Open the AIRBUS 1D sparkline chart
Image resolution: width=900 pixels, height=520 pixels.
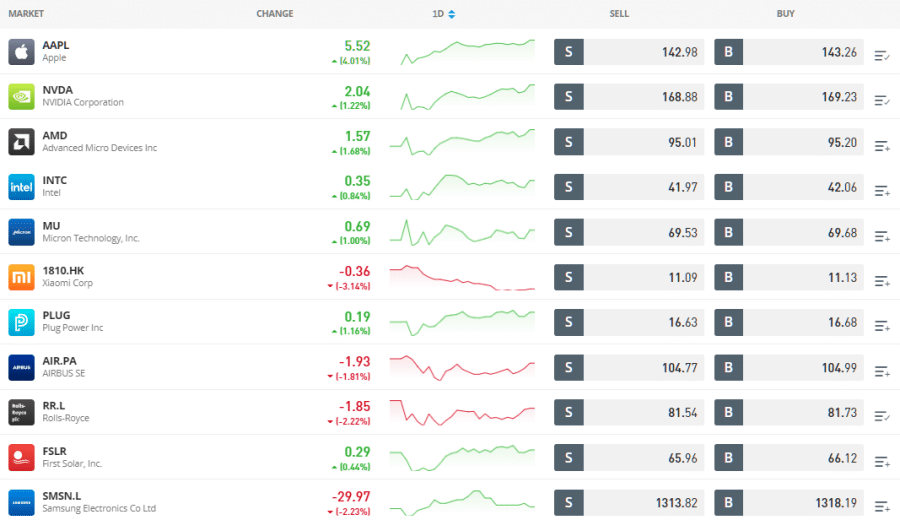tap(462, 367)
